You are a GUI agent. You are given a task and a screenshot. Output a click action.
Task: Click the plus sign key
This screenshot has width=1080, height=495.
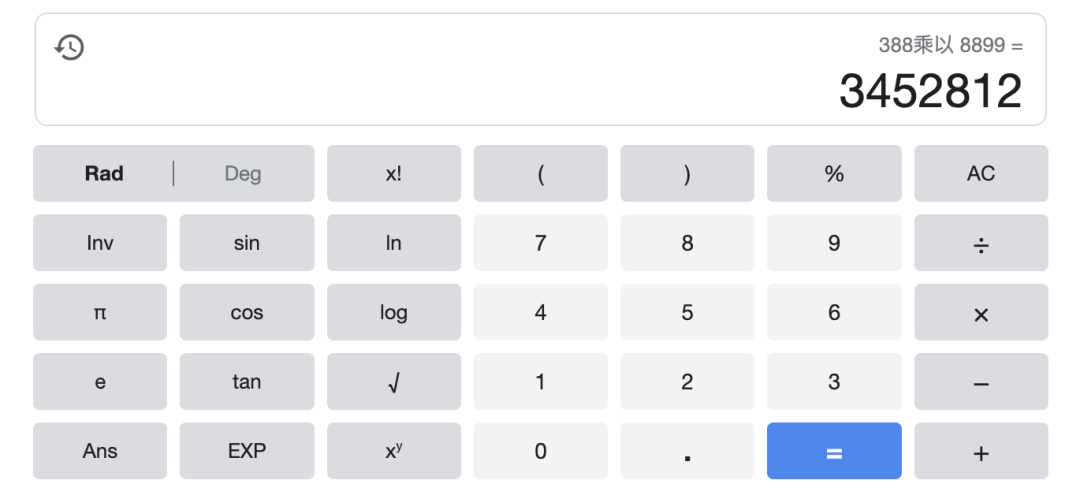pyautogui.click(x=981, y=451)
